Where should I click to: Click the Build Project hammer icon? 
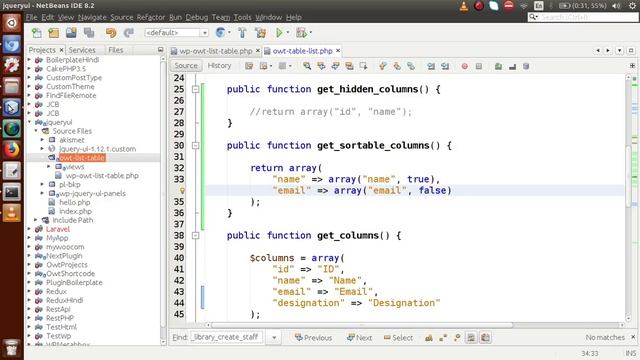coord(242,33)
